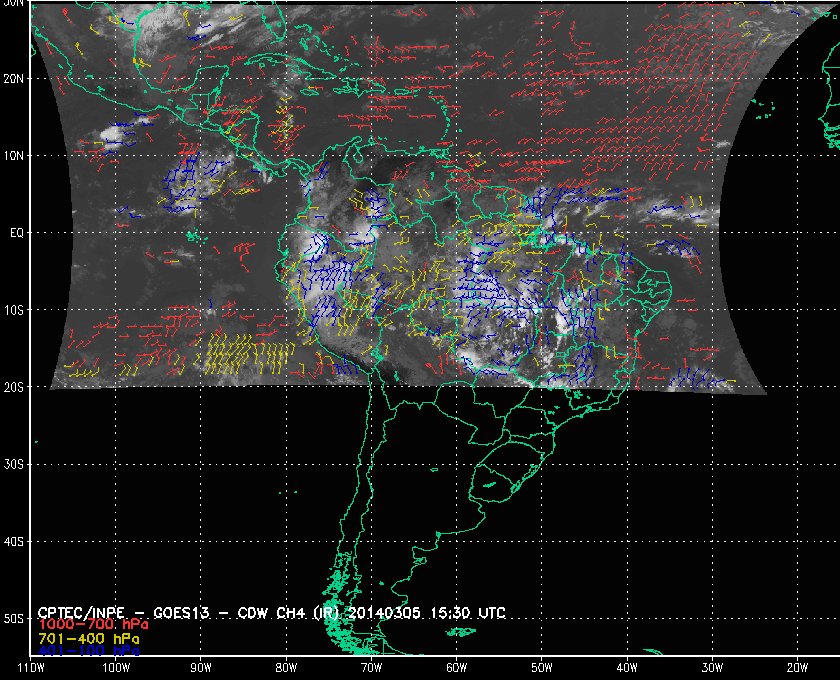Click the 10S latitude label
Viewport: 840px width, 680px height.
click(14, 310)
